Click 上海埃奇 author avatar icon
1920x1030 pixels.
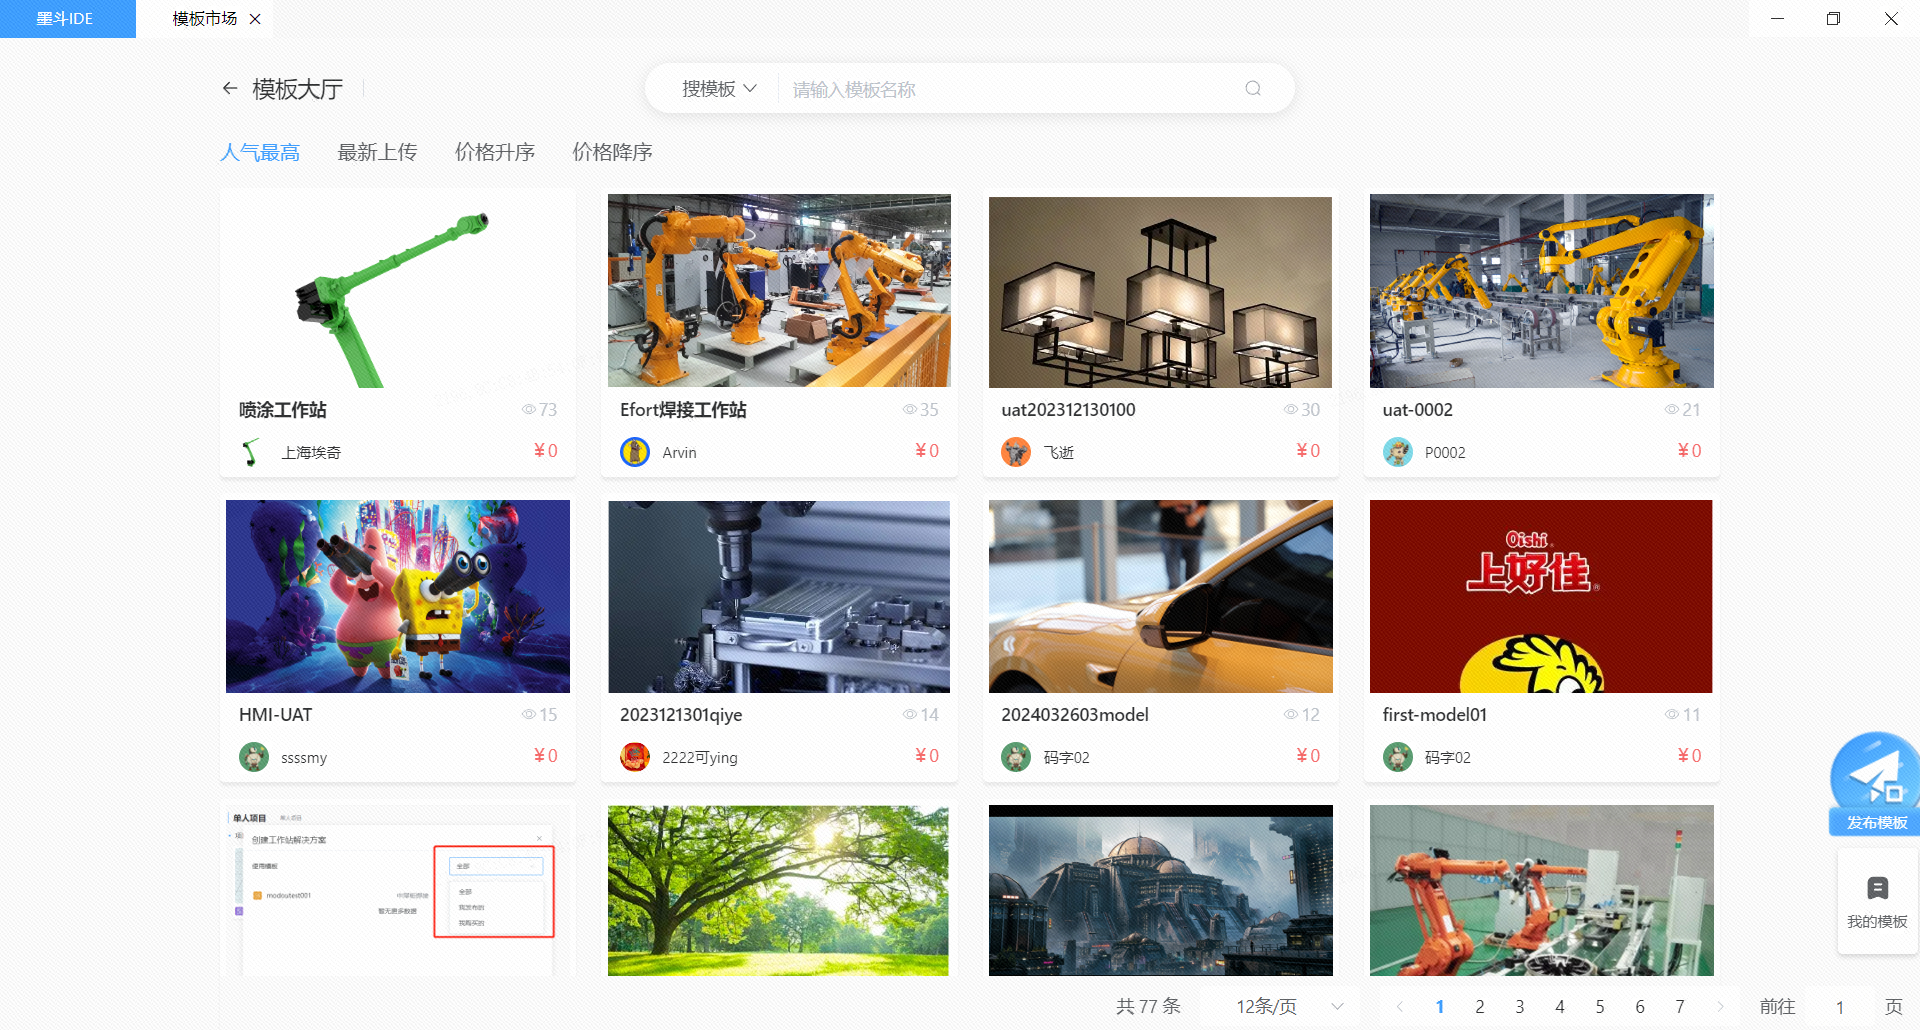[x=253, y=452]
